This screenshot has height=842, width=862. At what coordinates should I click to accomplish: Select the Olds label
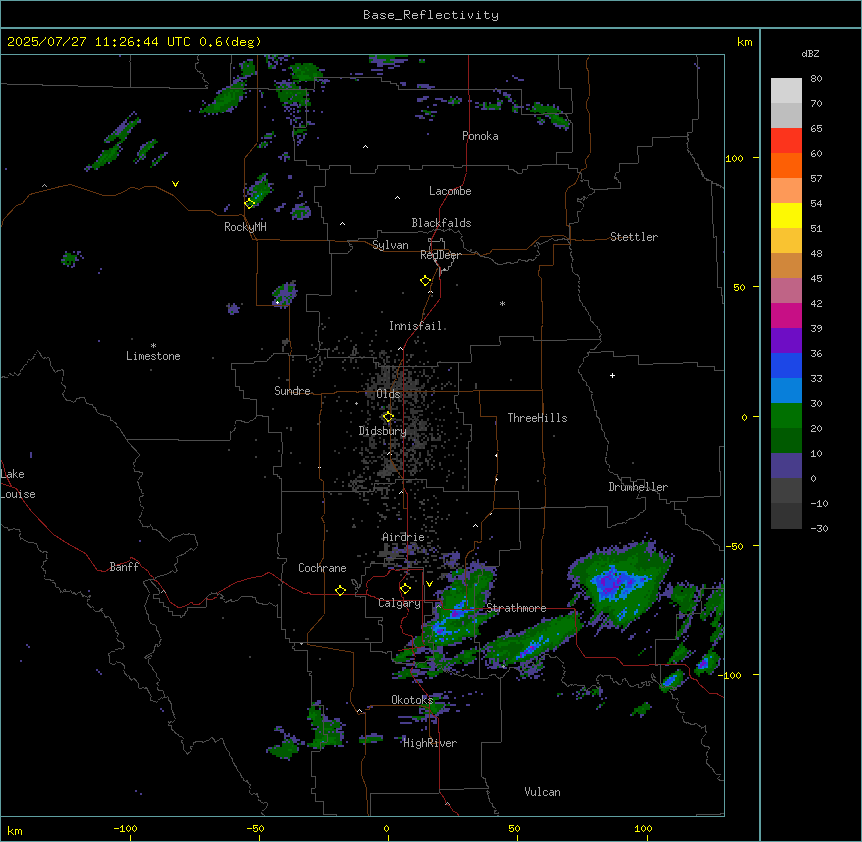coord(388,394)
